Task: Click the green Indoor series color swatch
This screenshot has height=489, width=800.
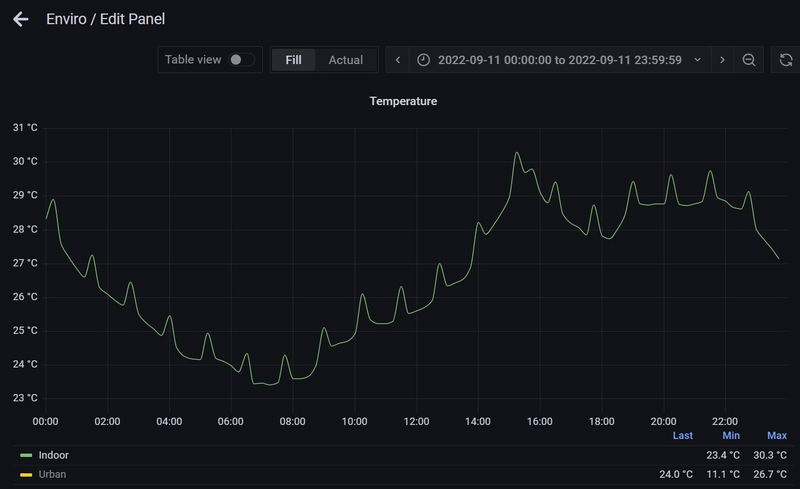Action: point(26,455)
